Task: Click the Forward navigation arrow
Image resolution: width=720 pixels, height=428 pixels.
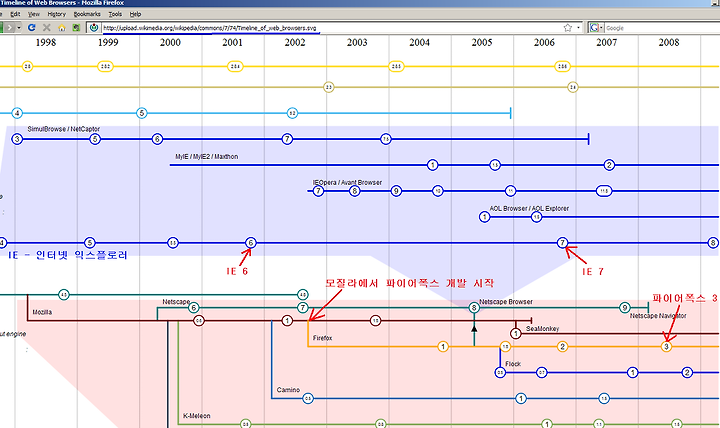Action: (x=9, y=28)
